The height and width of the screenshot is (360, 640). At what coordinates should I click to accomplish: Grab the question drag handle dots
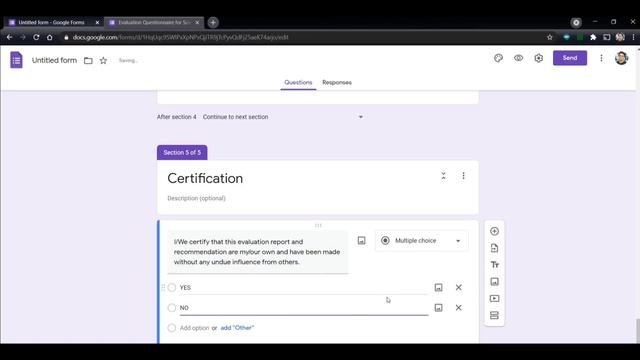pos(318,225)
